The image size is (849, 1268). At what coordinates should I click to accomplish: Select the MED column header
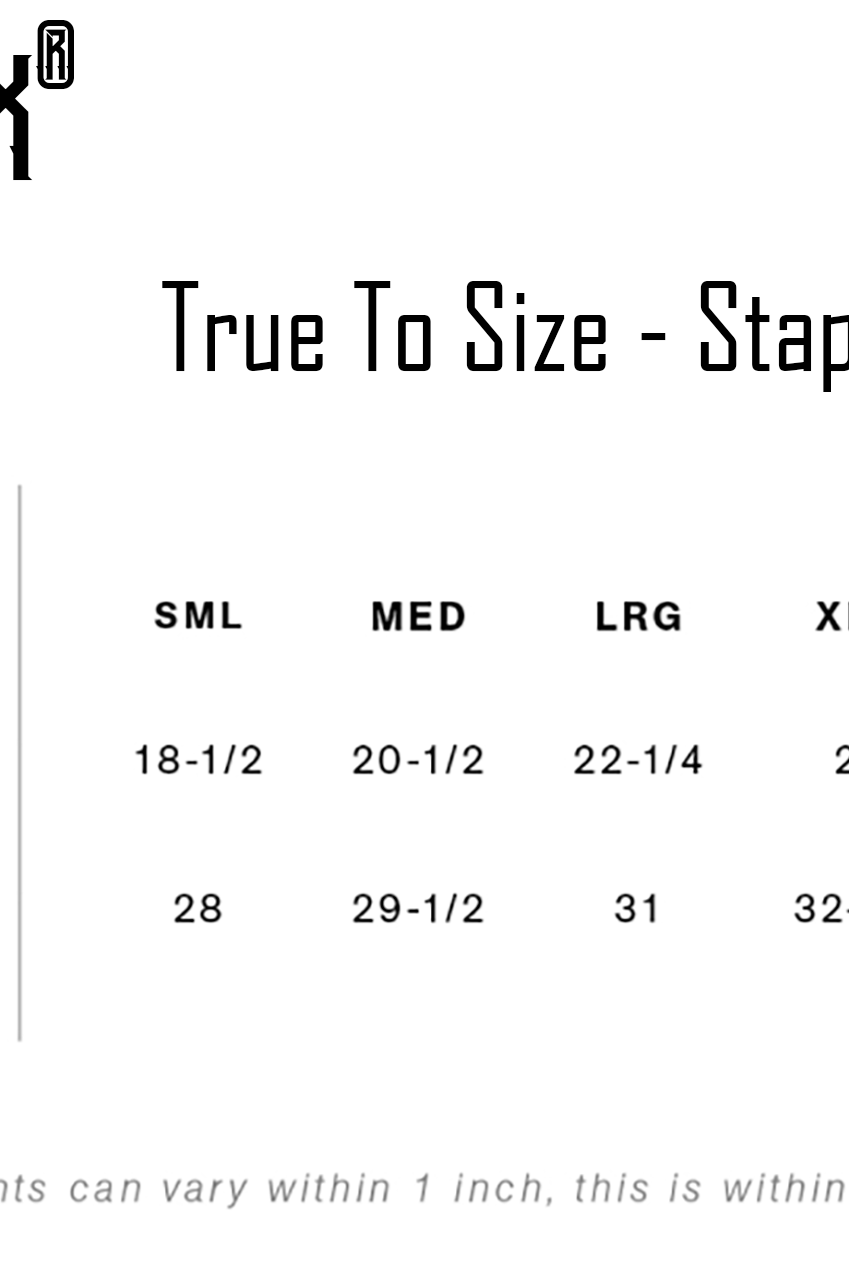click(x=418, y=616)
